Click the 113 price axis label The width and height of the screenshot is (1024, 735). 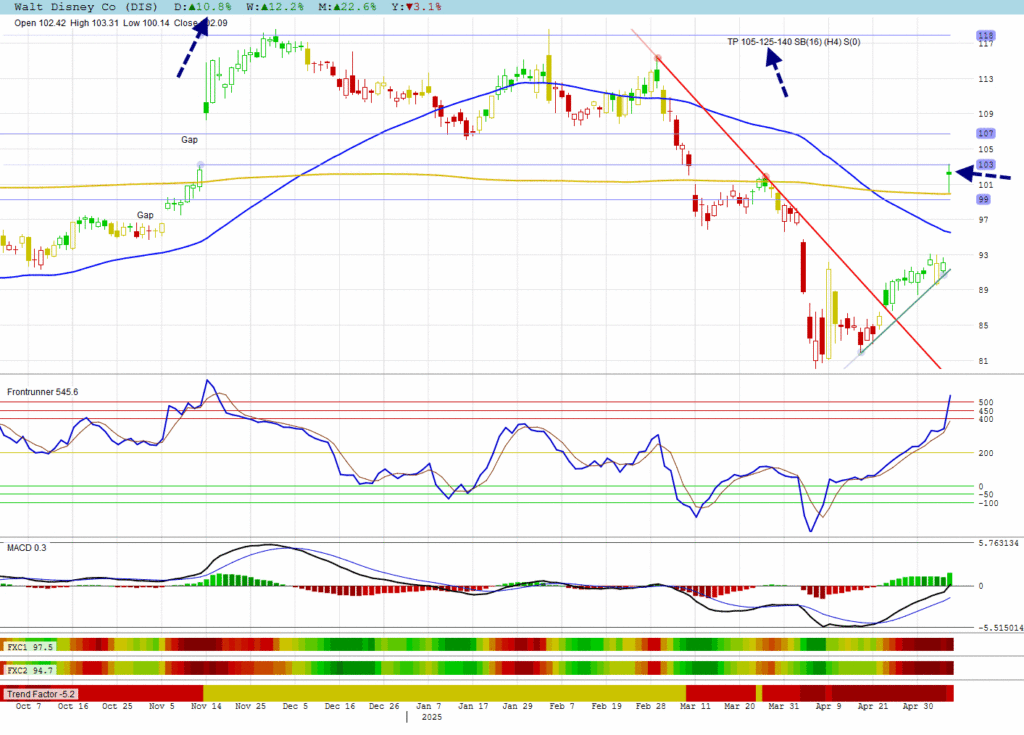click(985, 79)
